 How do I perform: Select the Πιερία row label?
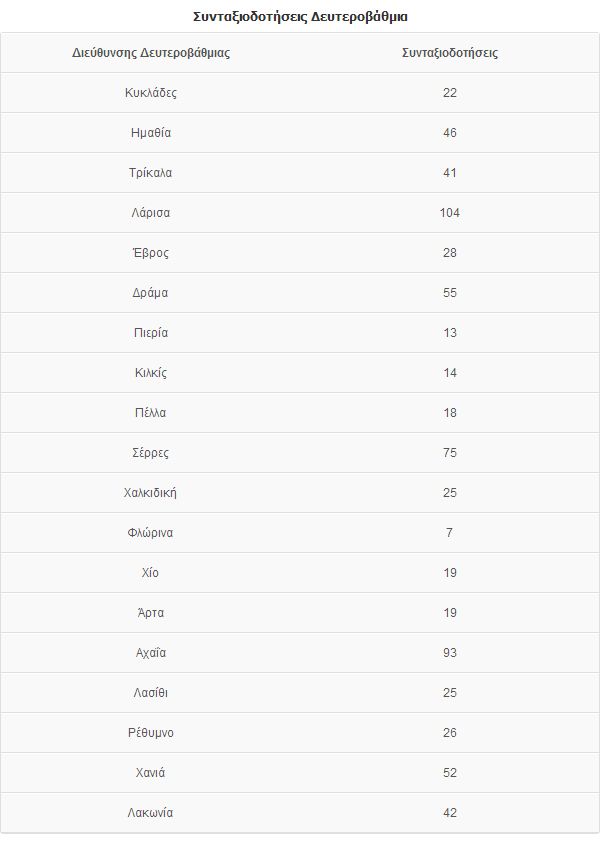pos(152,333)
